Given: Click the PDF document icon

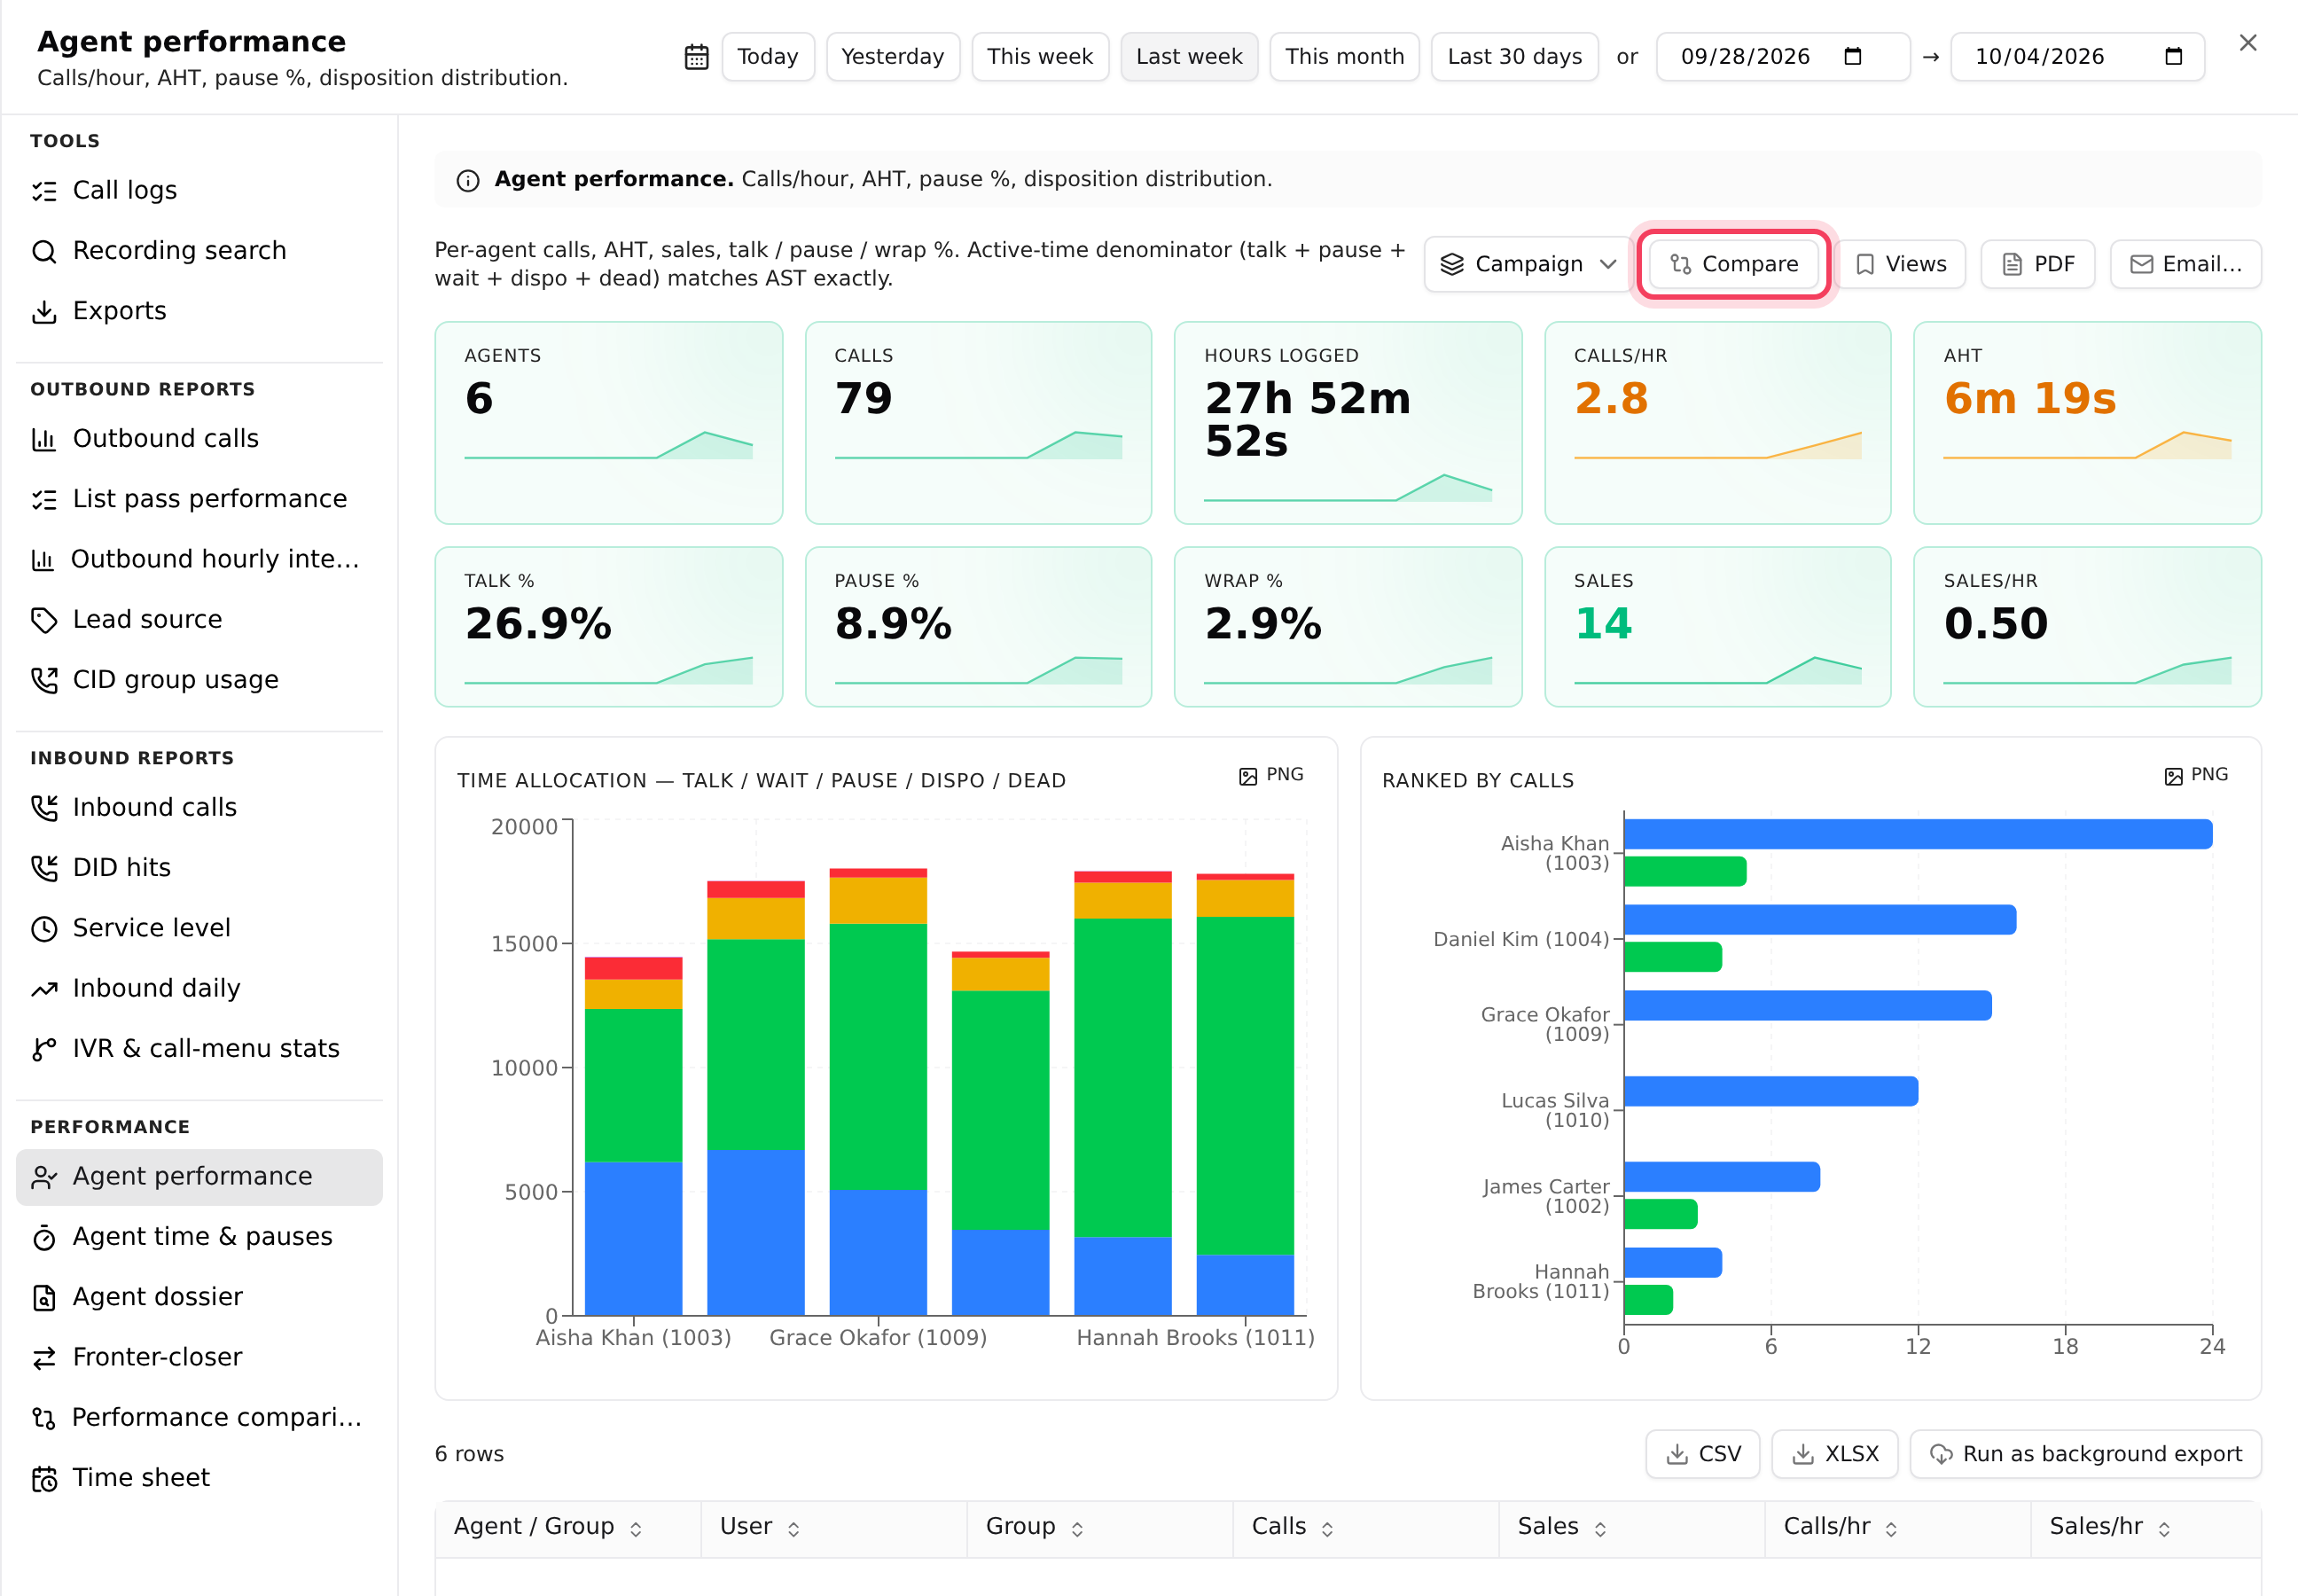Looking at the screenshot, I should (x=2012, y=264).
